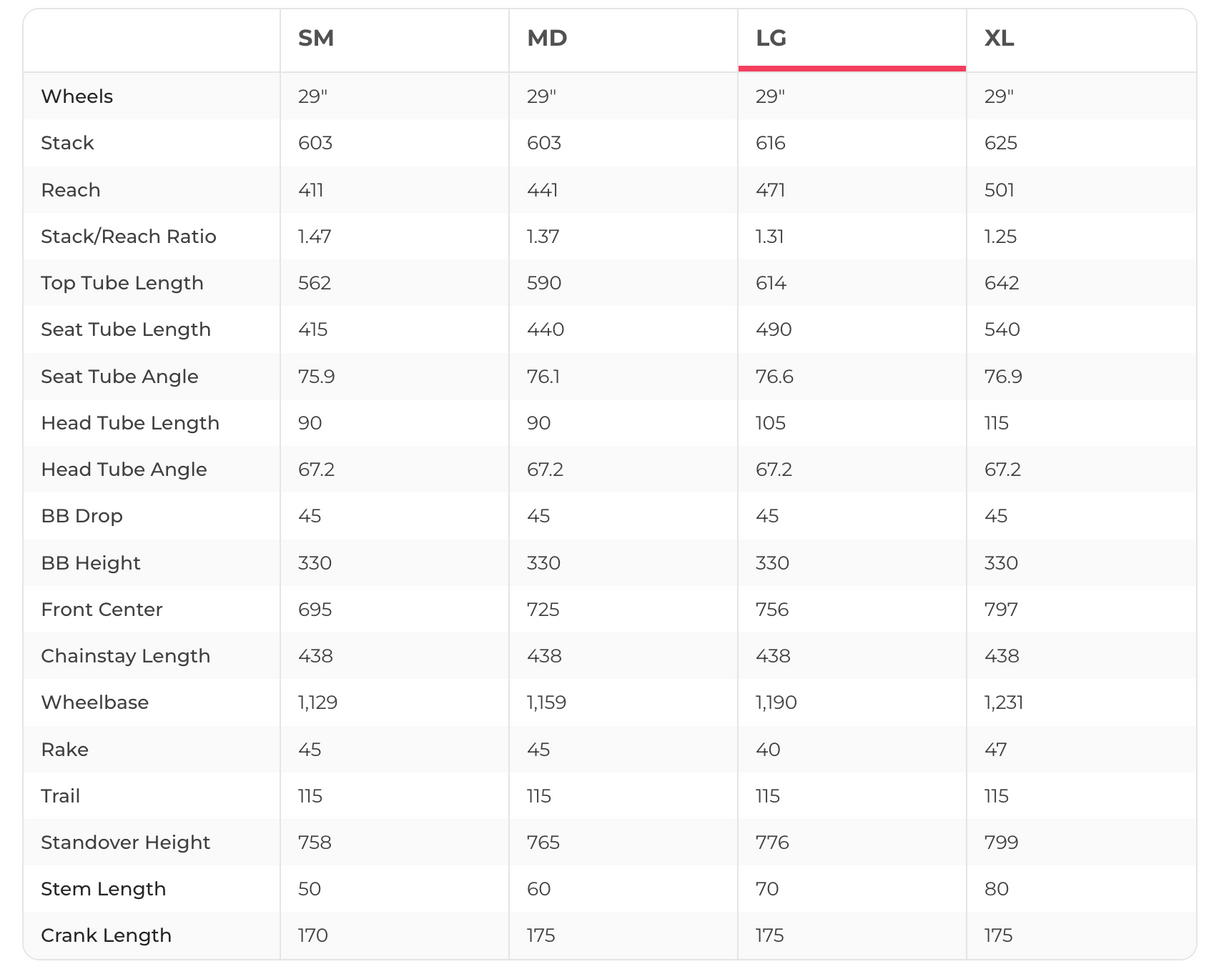Click the XL Wheelbase value 1,231
This screenshot has width=1214, height=979.
1003,703
